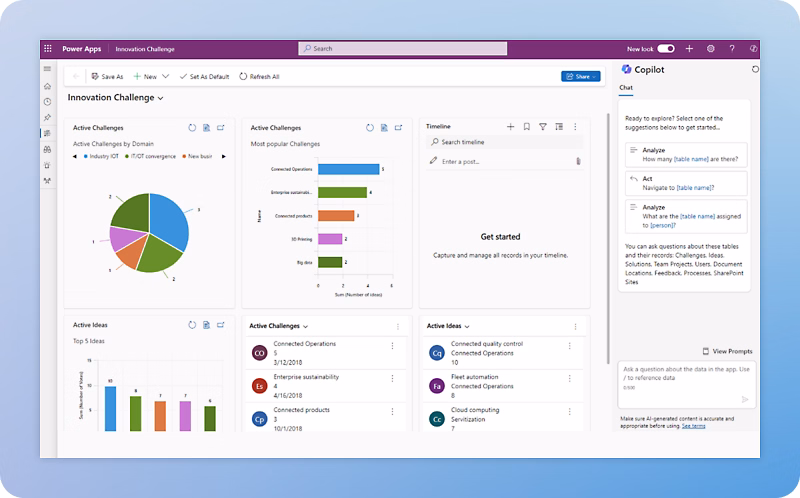Open the app launcher waffle icon
Viewport: 800px width, 498px height.
[x=48, y=48]
